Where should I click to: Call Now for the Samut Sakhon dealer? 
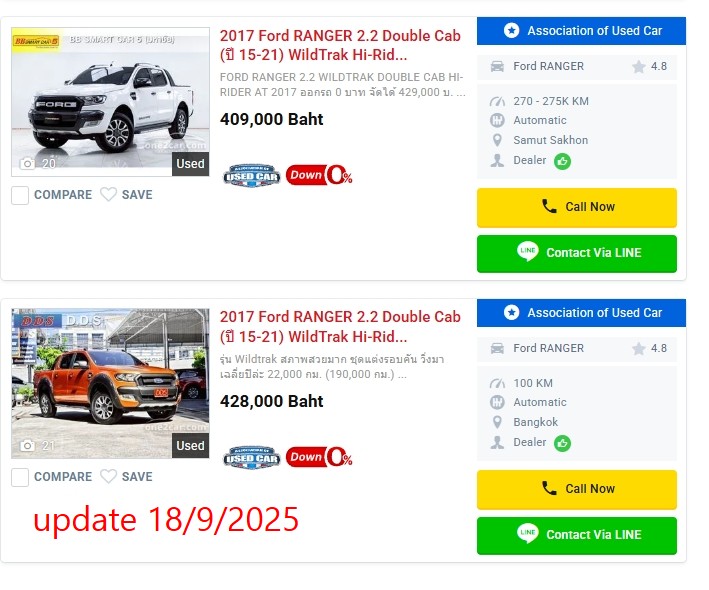click(x=577, y=207)
